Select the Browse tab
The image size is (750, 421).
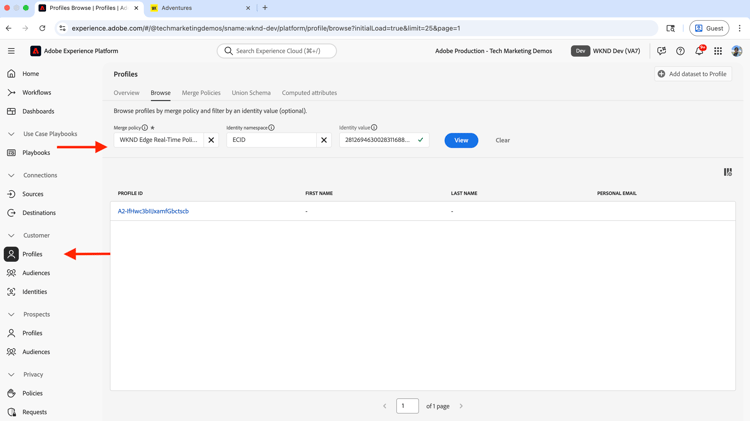pos(160,93)
